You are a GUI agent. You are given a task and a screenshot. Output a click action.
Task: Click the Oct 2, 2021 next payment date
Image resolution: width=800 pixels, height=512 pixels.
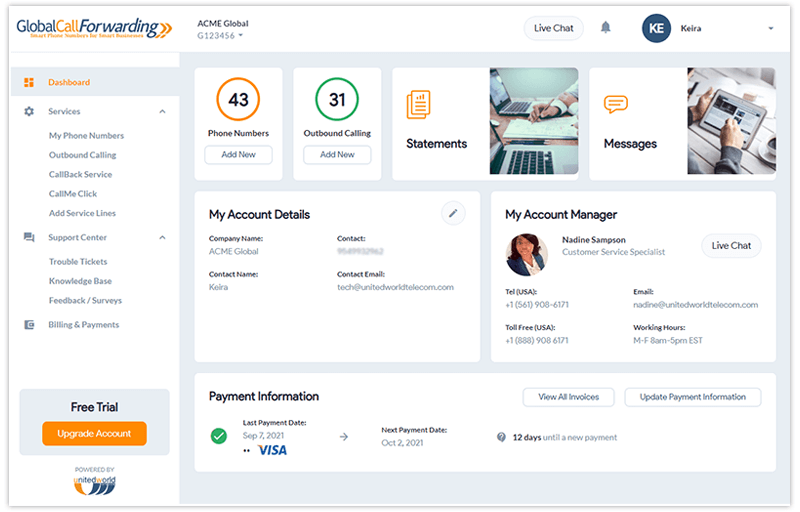[403, 443]
